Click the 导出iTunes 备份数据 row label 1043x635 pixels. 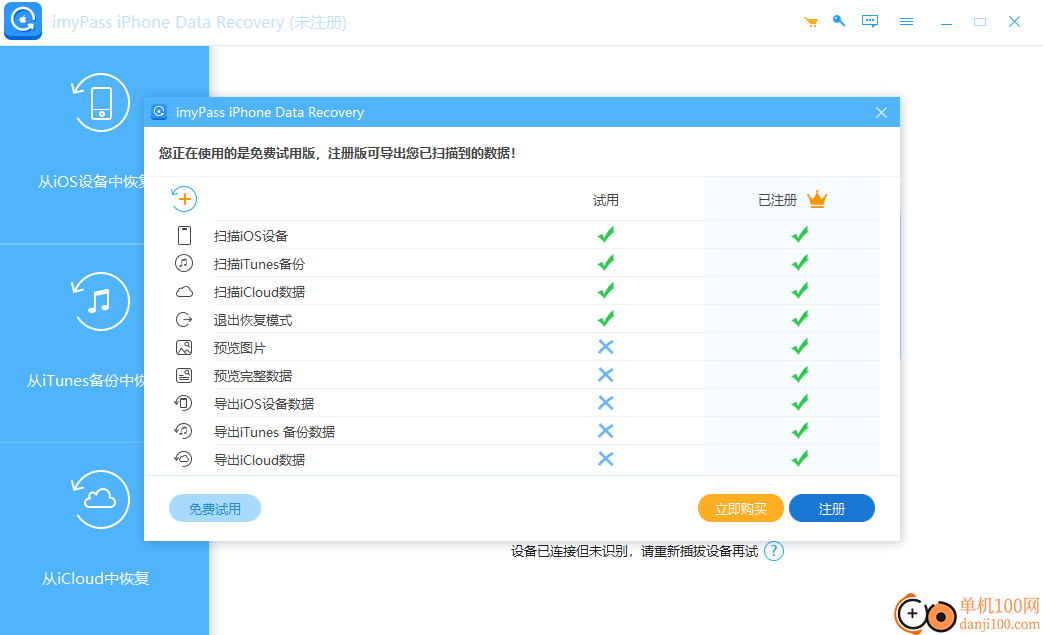274,432
